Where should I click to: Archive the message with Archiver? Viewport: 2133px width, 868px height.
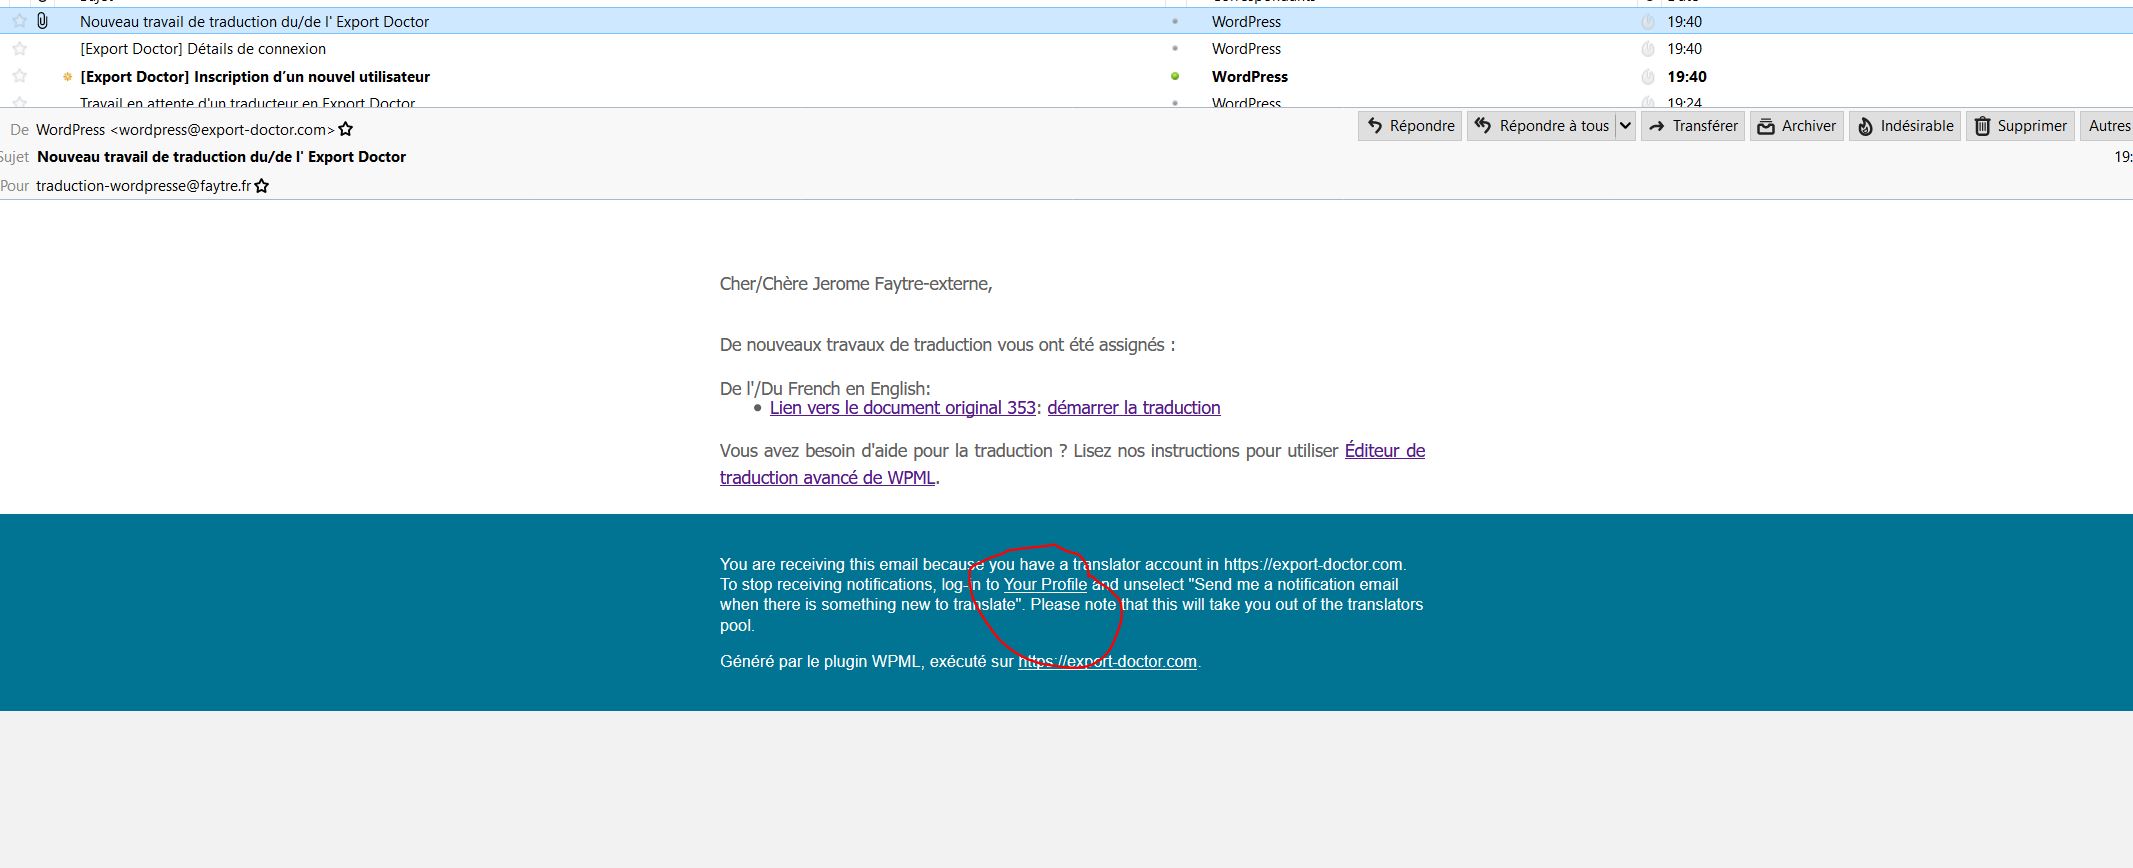pos(1797,126)
